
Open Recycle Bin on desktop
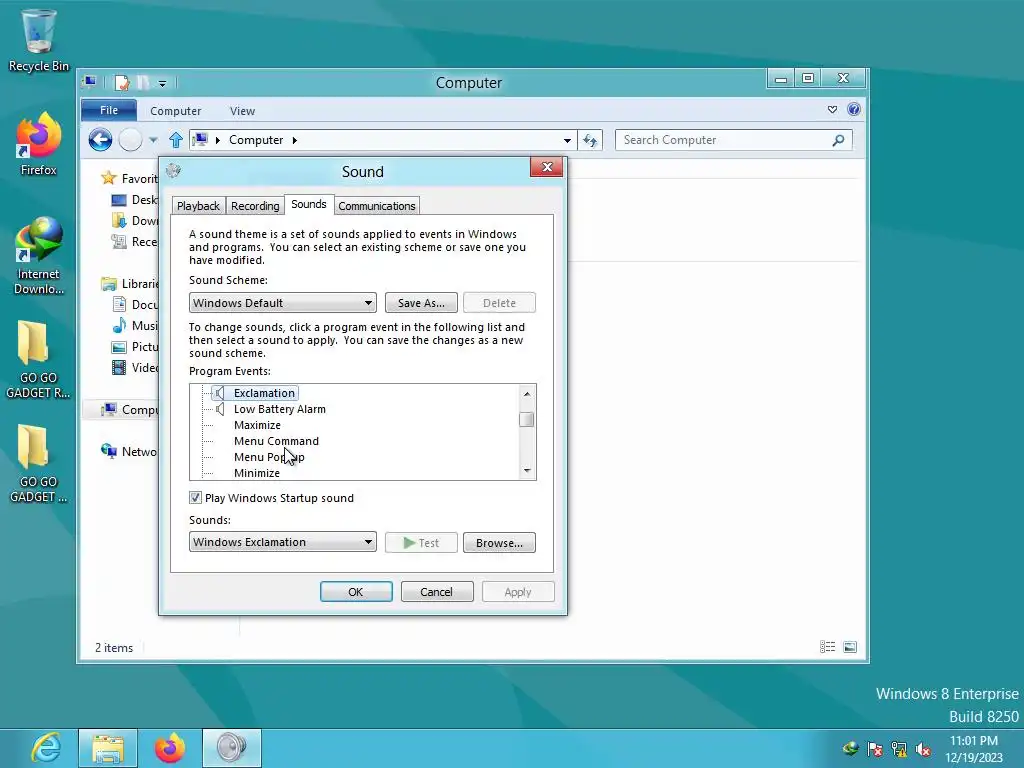point(38,40)
